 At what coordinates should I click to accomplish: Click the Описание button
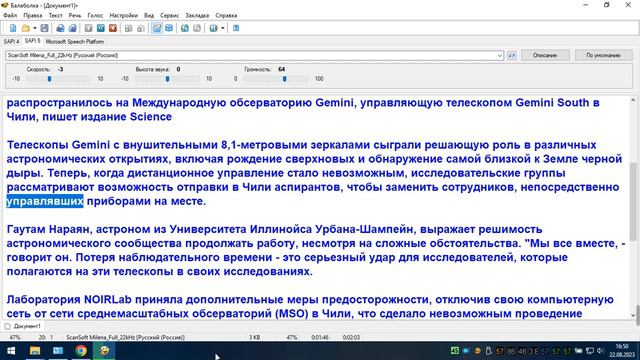click(x=545, y=55)
